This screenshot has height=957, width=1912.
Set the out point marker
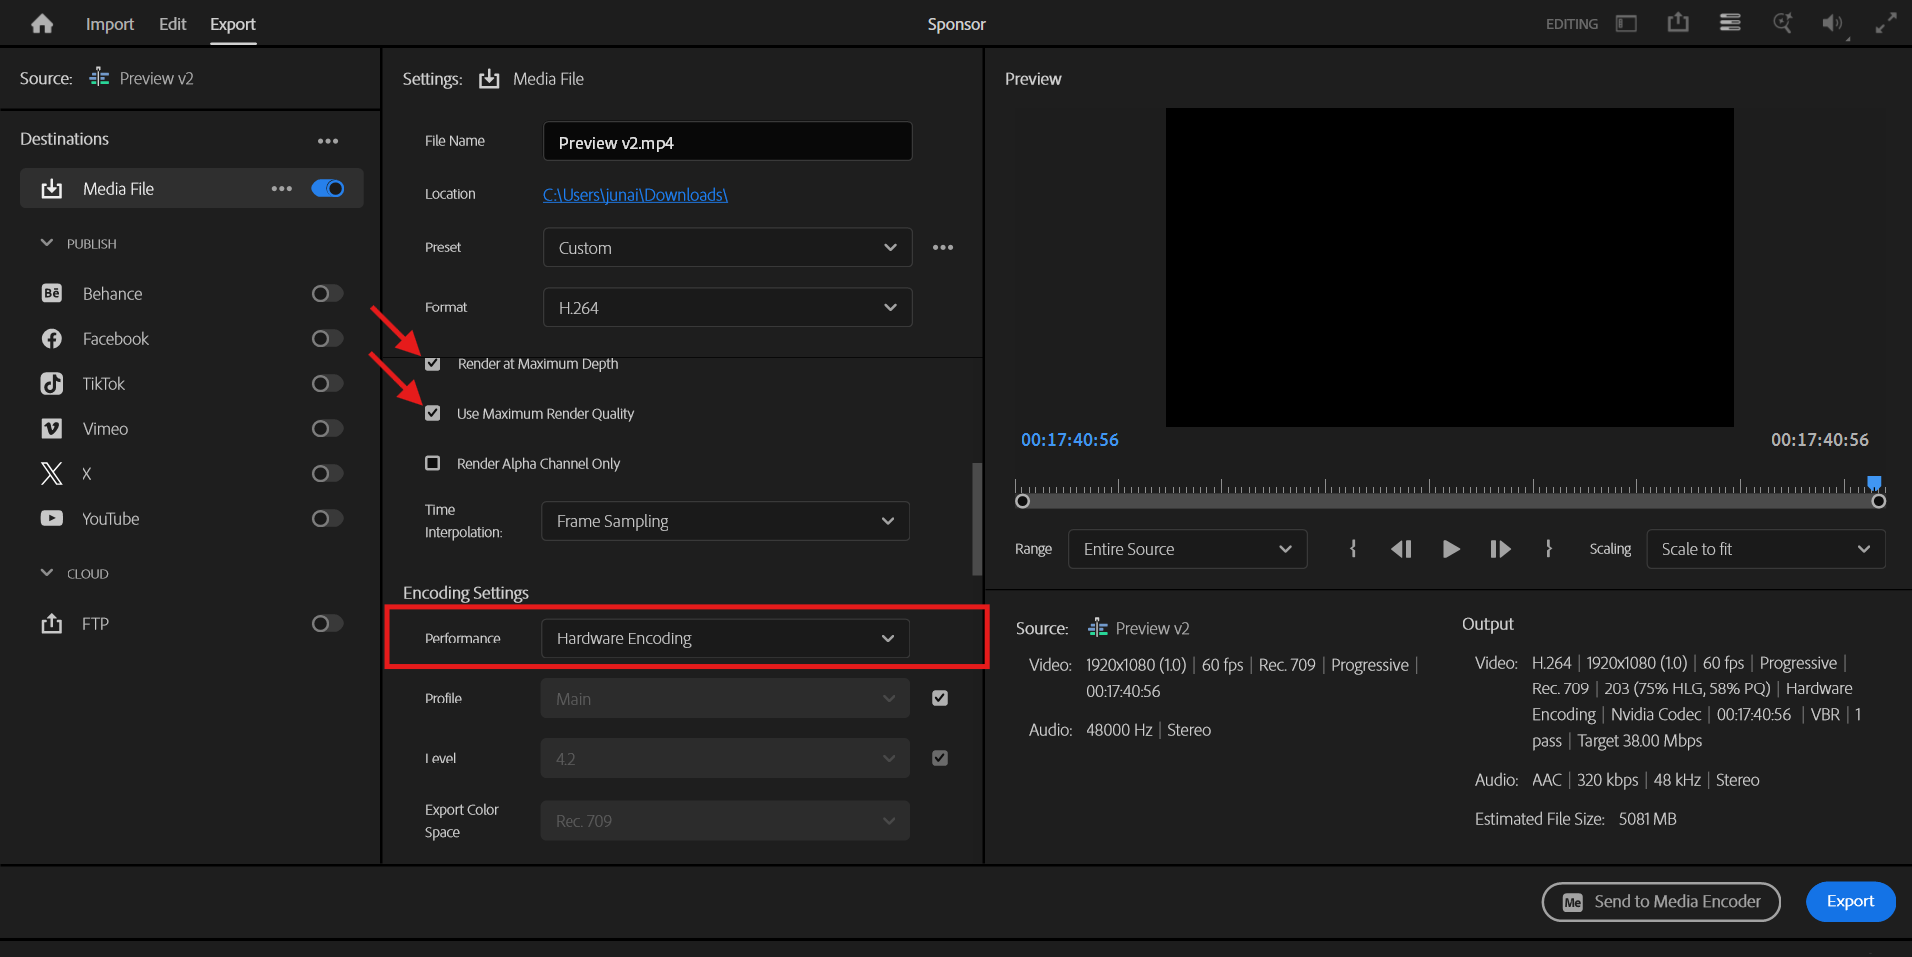tap(1548, 548)
